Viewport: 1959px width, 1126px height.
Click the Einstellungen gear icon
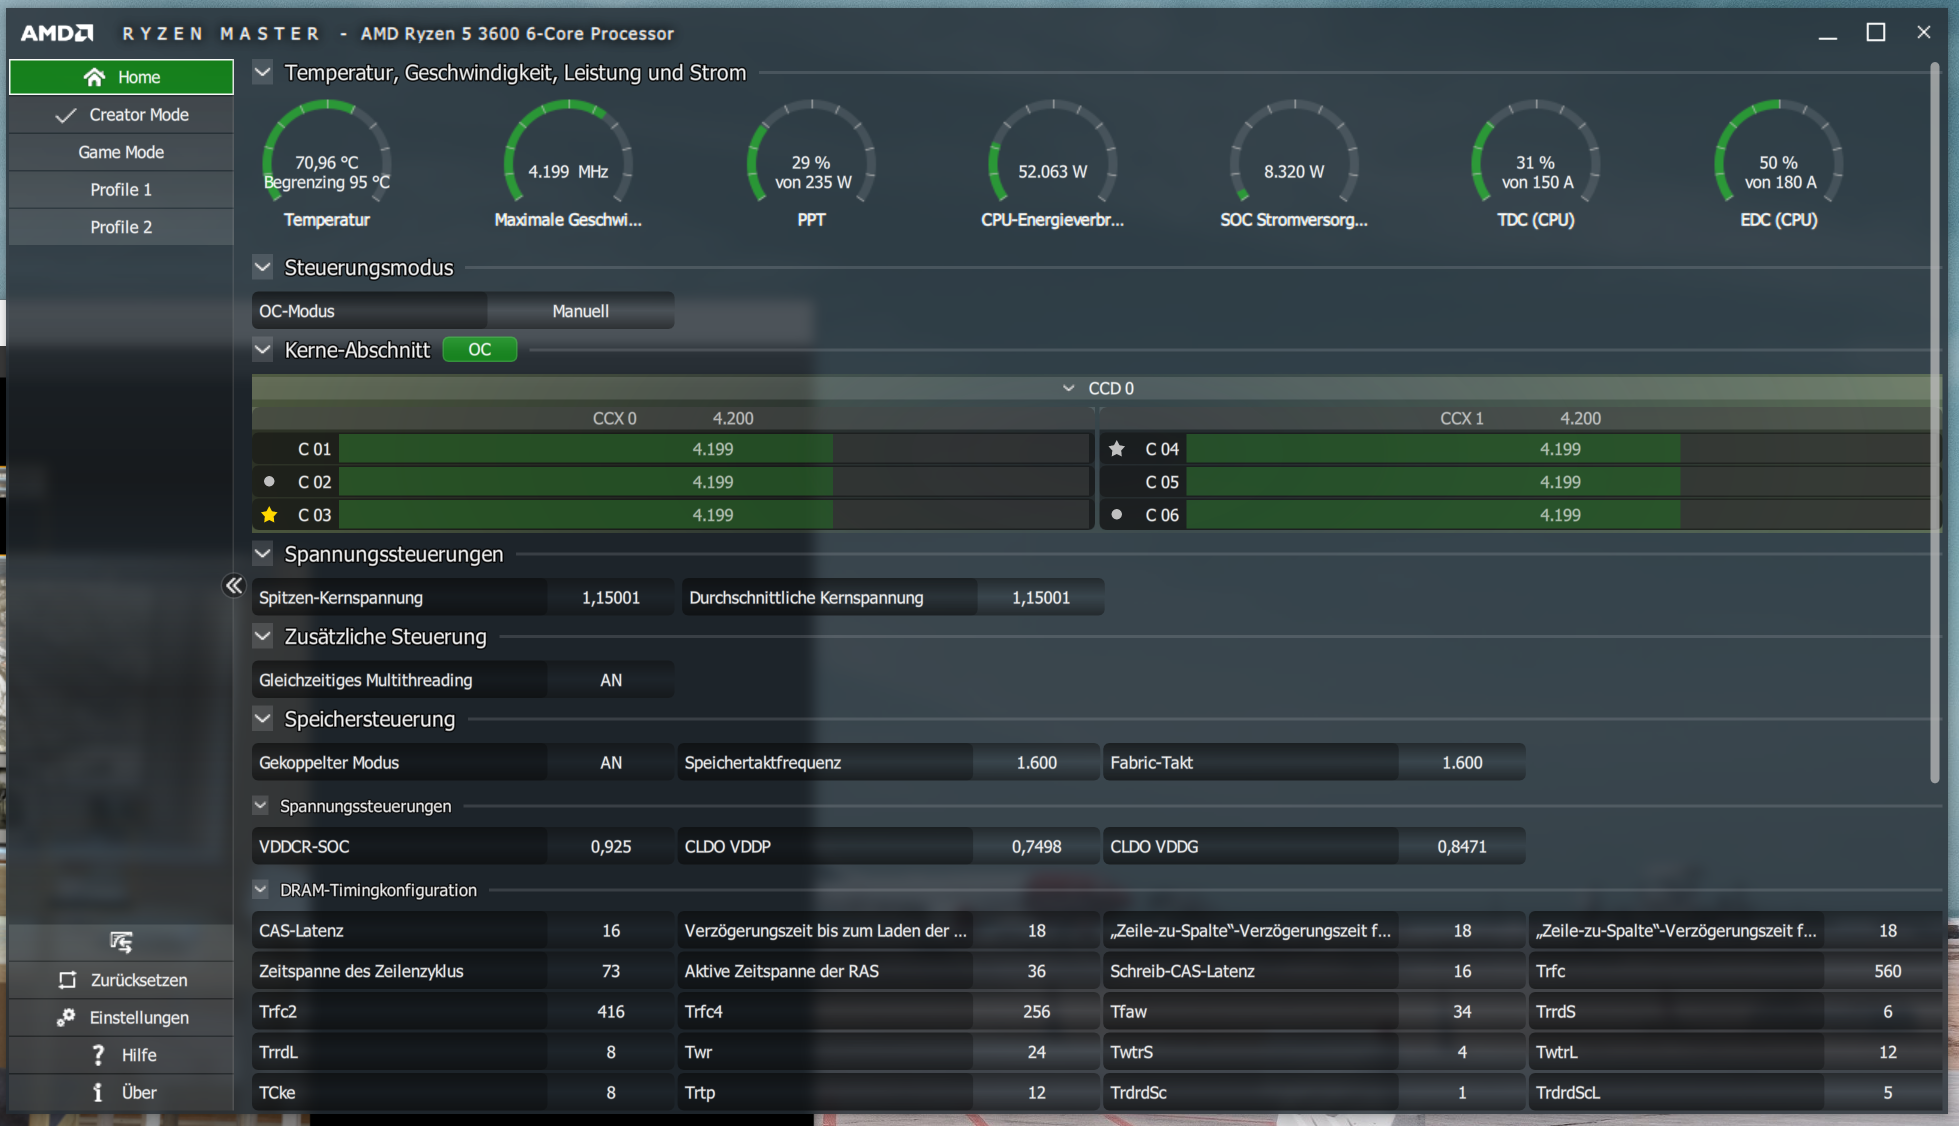click(x=66, y=1017)
